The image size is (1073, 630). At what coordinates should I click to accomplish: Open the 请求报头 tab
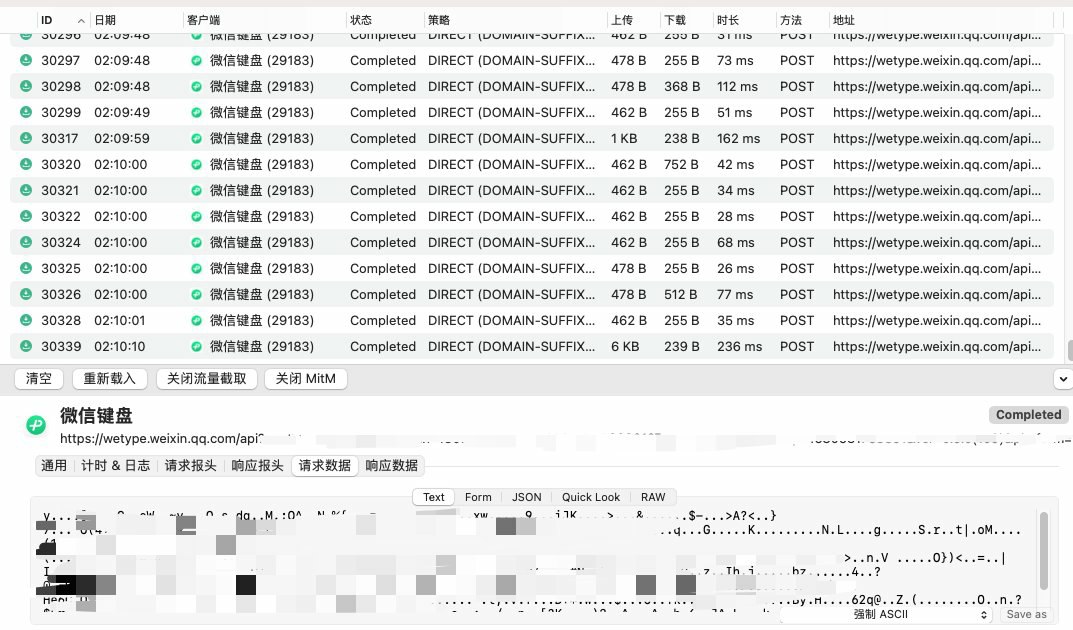click(x=190, y=466)
